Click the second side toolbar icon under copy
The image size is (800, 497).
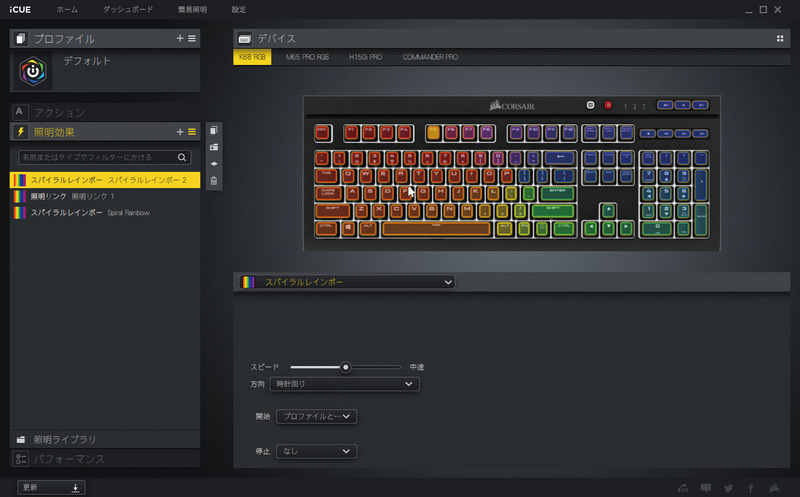(x=214, y=147)
